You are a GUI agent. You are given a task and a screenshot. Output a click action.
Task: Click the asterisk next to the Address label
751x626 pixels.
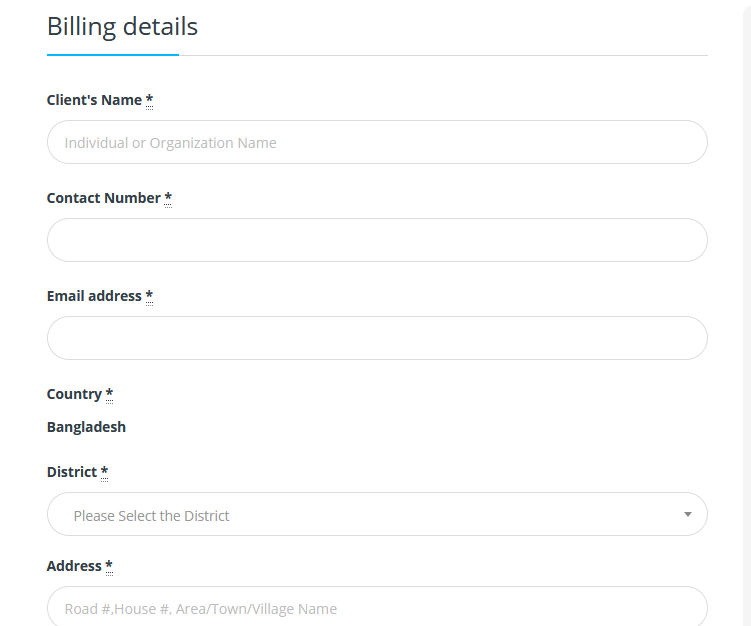pyautogui.click(x=109, y=566)
